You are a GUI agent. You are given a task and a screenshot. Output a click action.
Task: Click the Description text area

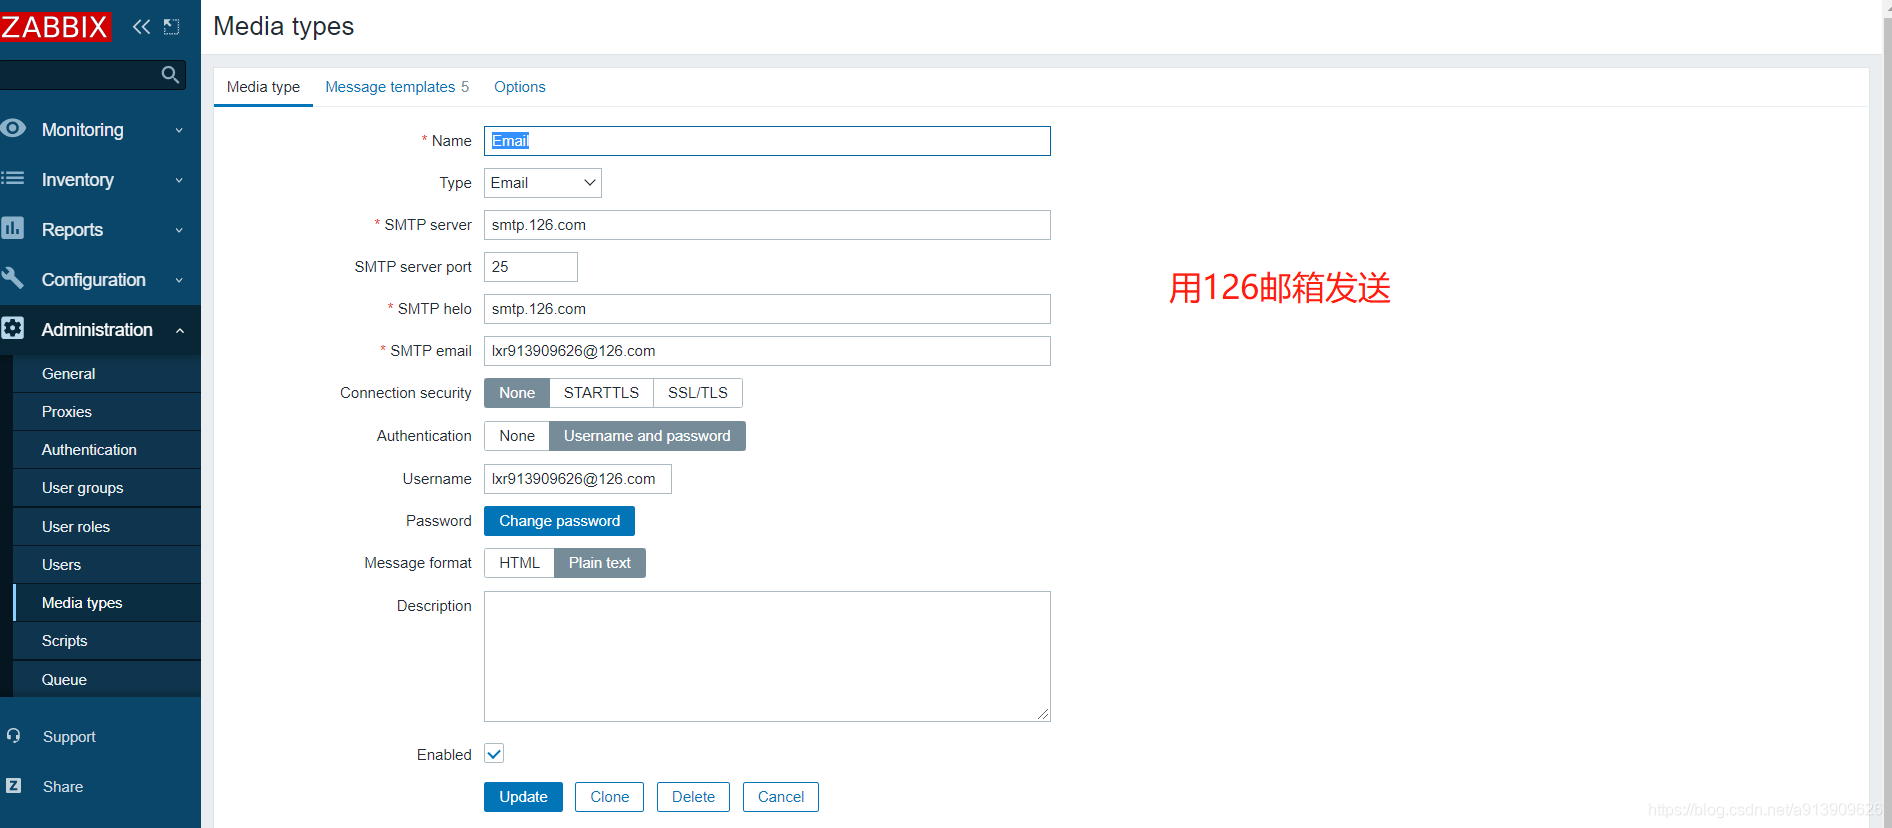pos(767,656)
